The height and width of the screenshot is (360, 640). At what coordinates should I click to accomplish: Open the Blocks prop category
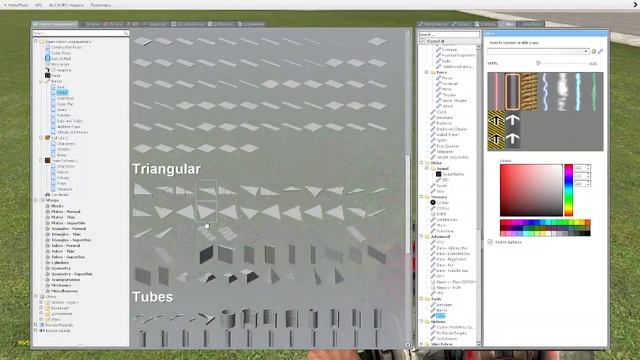[x=57, y=206]
